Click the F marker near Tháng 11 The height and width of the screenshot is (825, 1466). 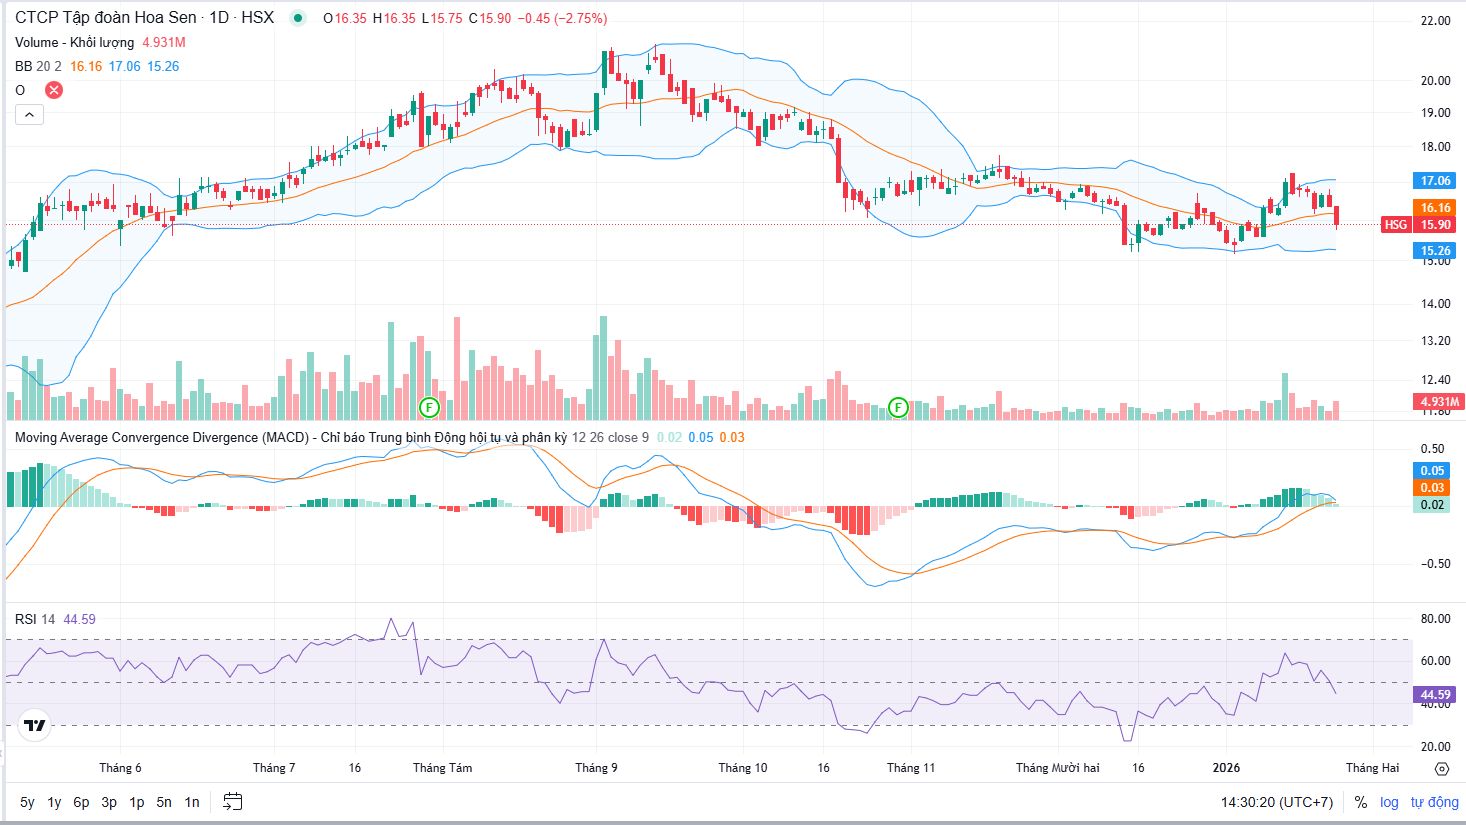[x=898, y=407]
